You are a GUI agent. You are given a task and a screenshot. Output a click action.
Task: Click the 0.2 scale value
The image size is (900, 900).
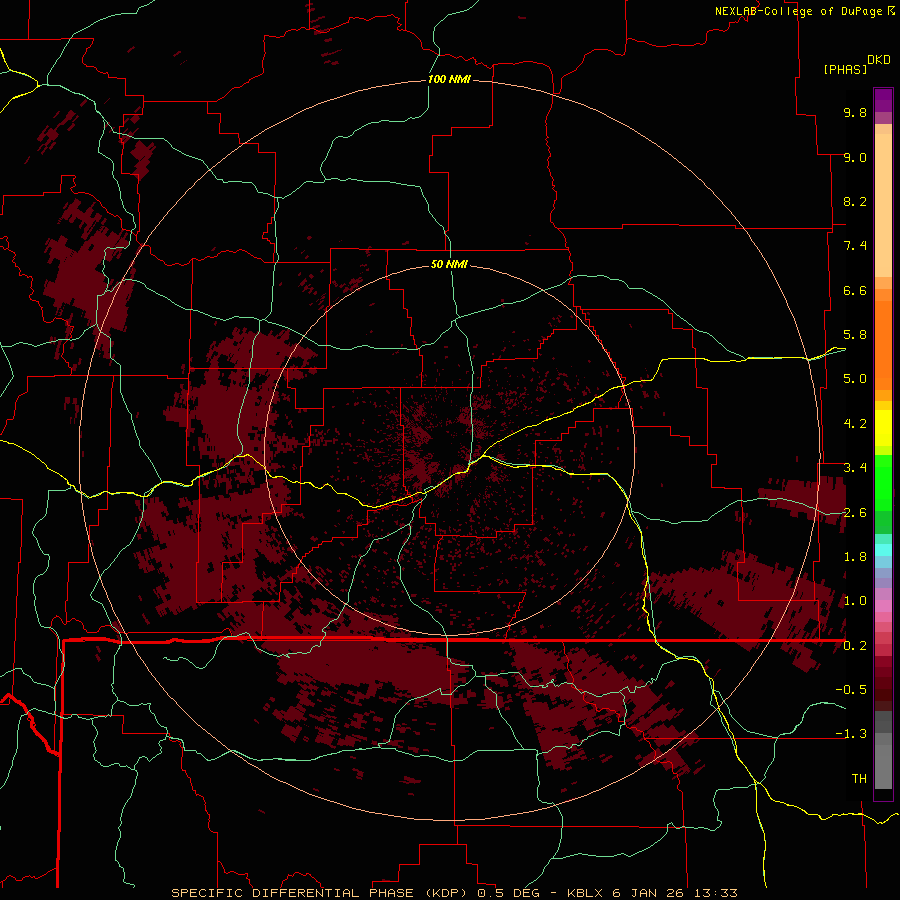(855, 646)
